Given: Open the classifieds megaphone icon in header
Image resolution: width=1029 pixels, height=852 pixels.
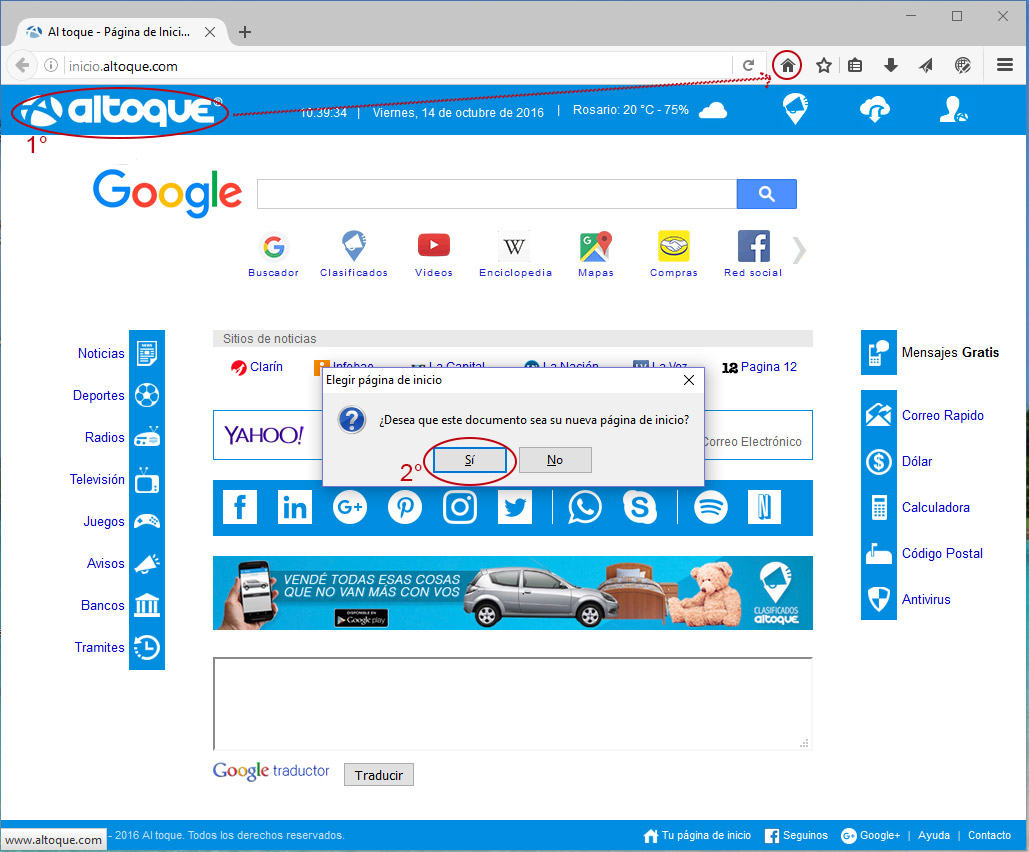Looking at the screenshot, I should coord(795,110).
